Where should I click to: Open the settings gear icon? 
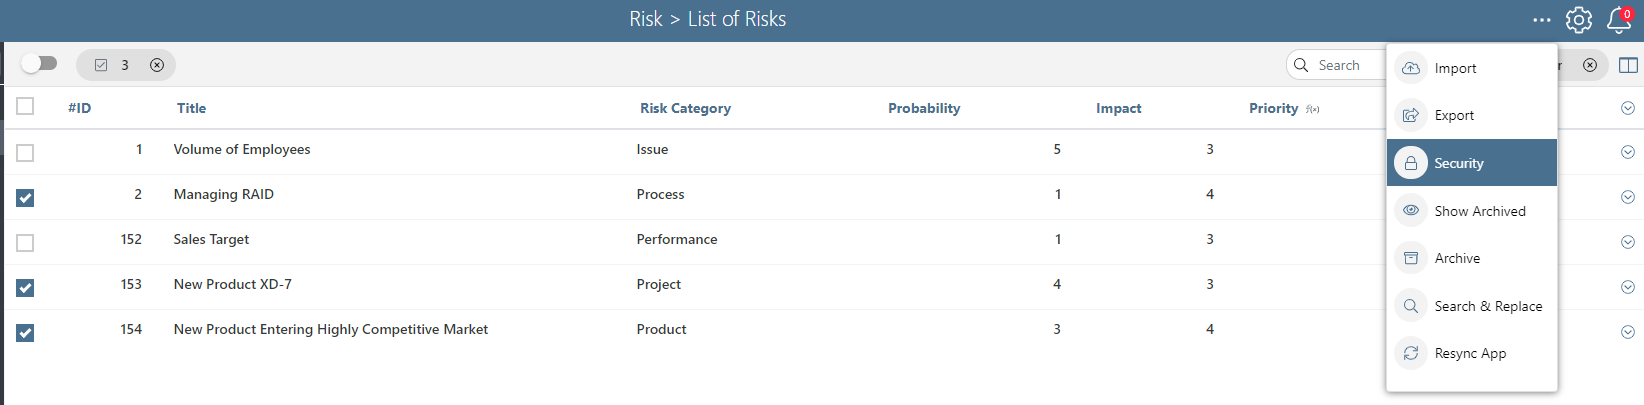pos(1579,19)
